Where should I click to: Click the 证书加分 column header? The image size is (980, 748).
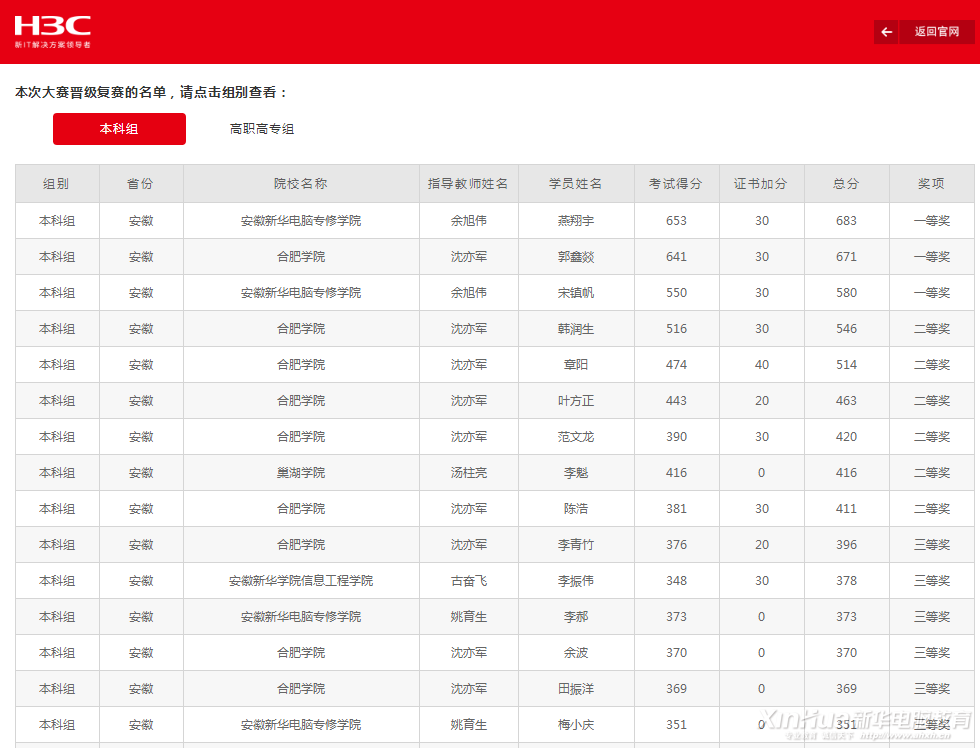point(761,184)
